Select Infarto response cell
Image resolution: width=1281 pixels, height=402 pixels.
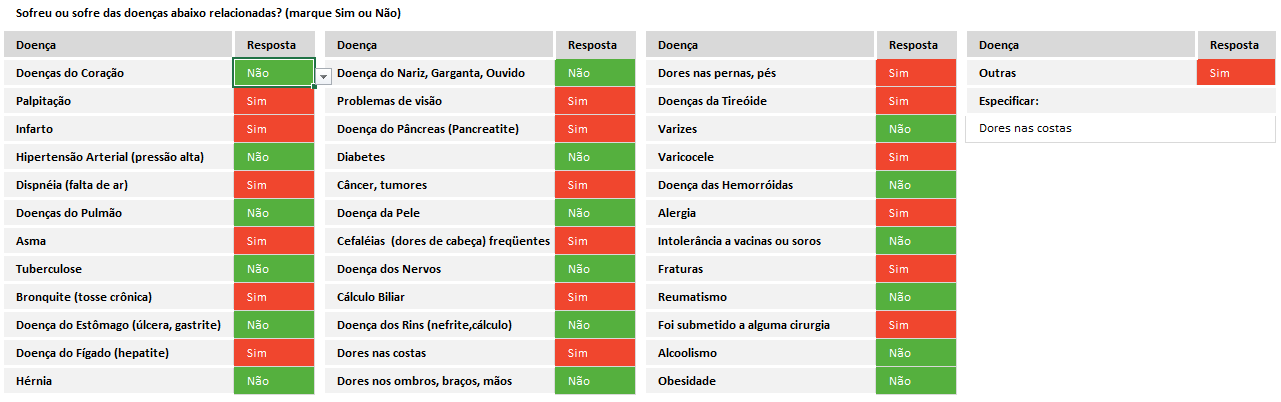(273, 129)
